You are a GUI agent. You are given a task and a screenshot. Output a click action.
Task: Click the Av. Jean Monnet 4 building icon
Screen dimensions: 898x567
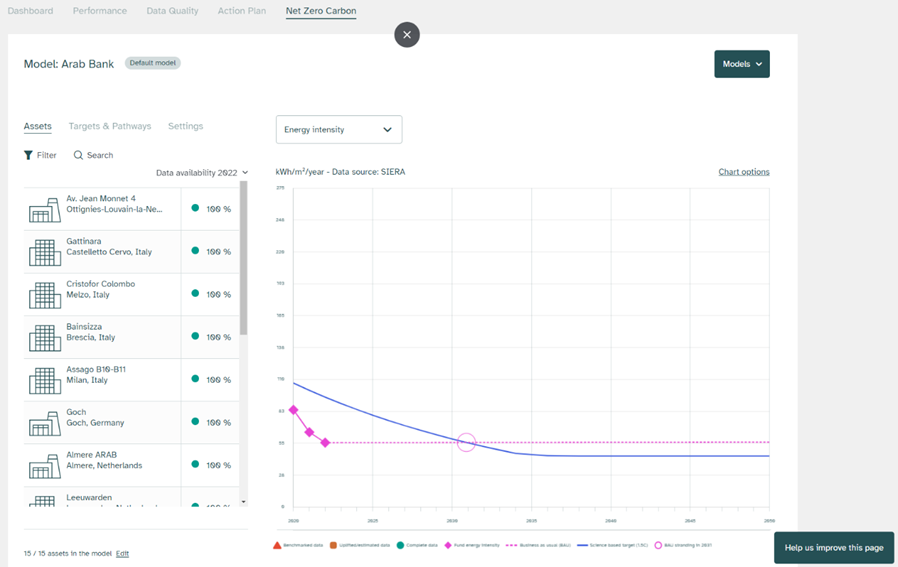click(44, 210)
